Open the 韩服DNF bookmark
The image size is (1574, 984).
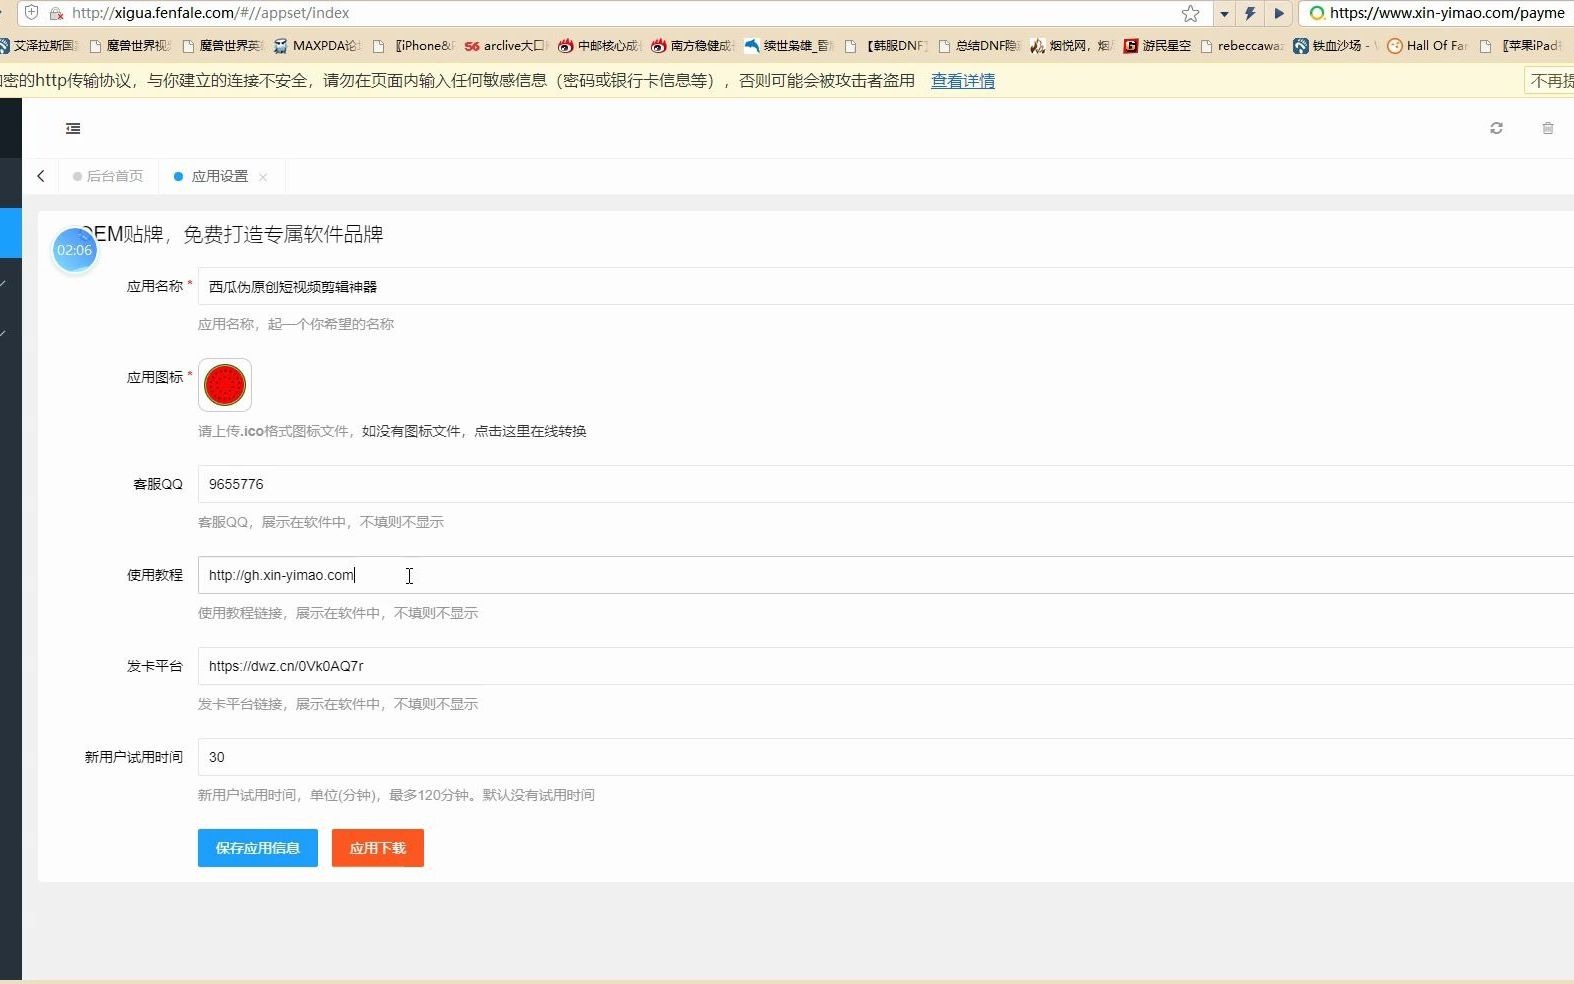tap(886, 46)
